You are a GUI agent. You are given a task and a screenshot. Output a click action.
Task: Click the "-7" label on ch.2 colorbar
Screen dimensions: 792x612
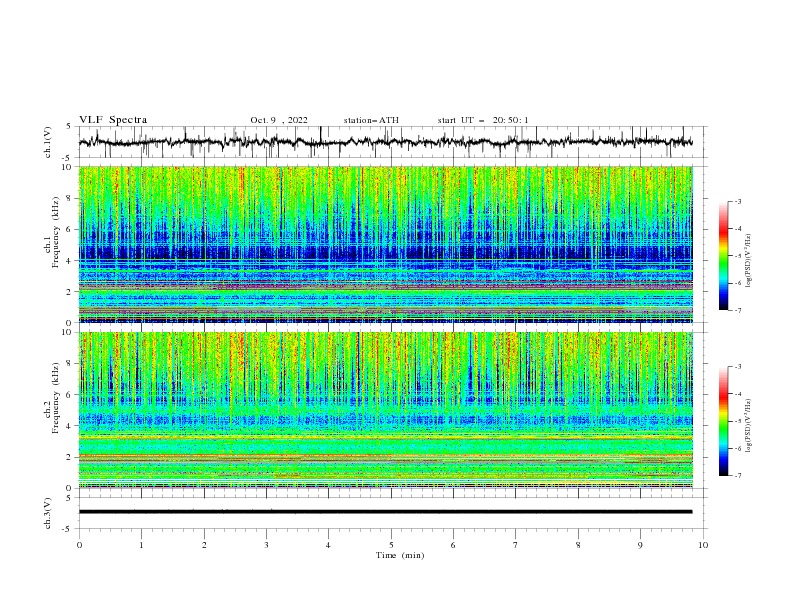[738, 476]
